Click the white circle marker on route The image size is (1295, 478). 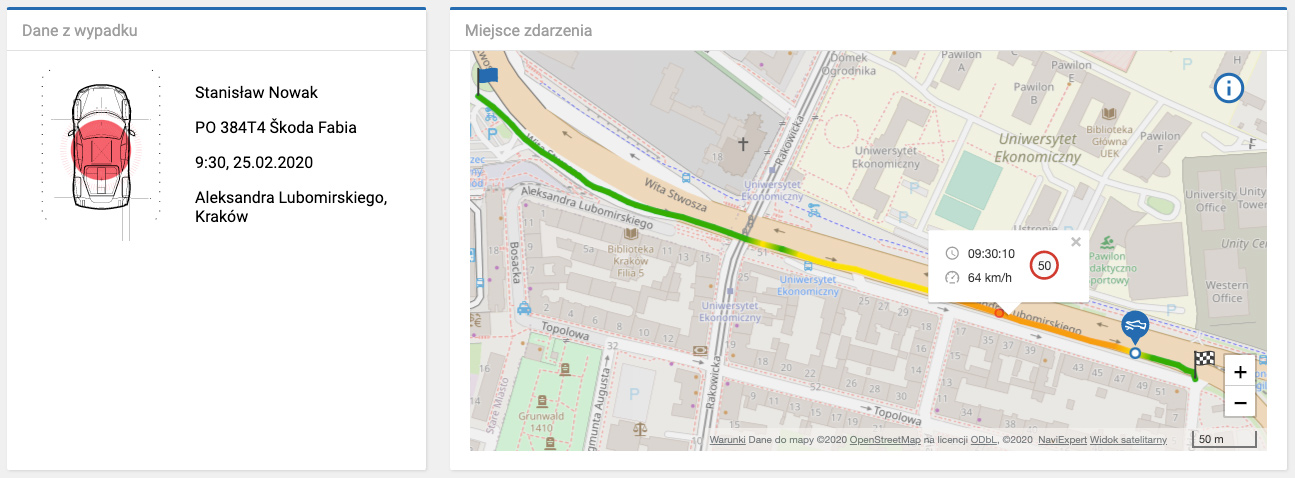[1134, 353]
